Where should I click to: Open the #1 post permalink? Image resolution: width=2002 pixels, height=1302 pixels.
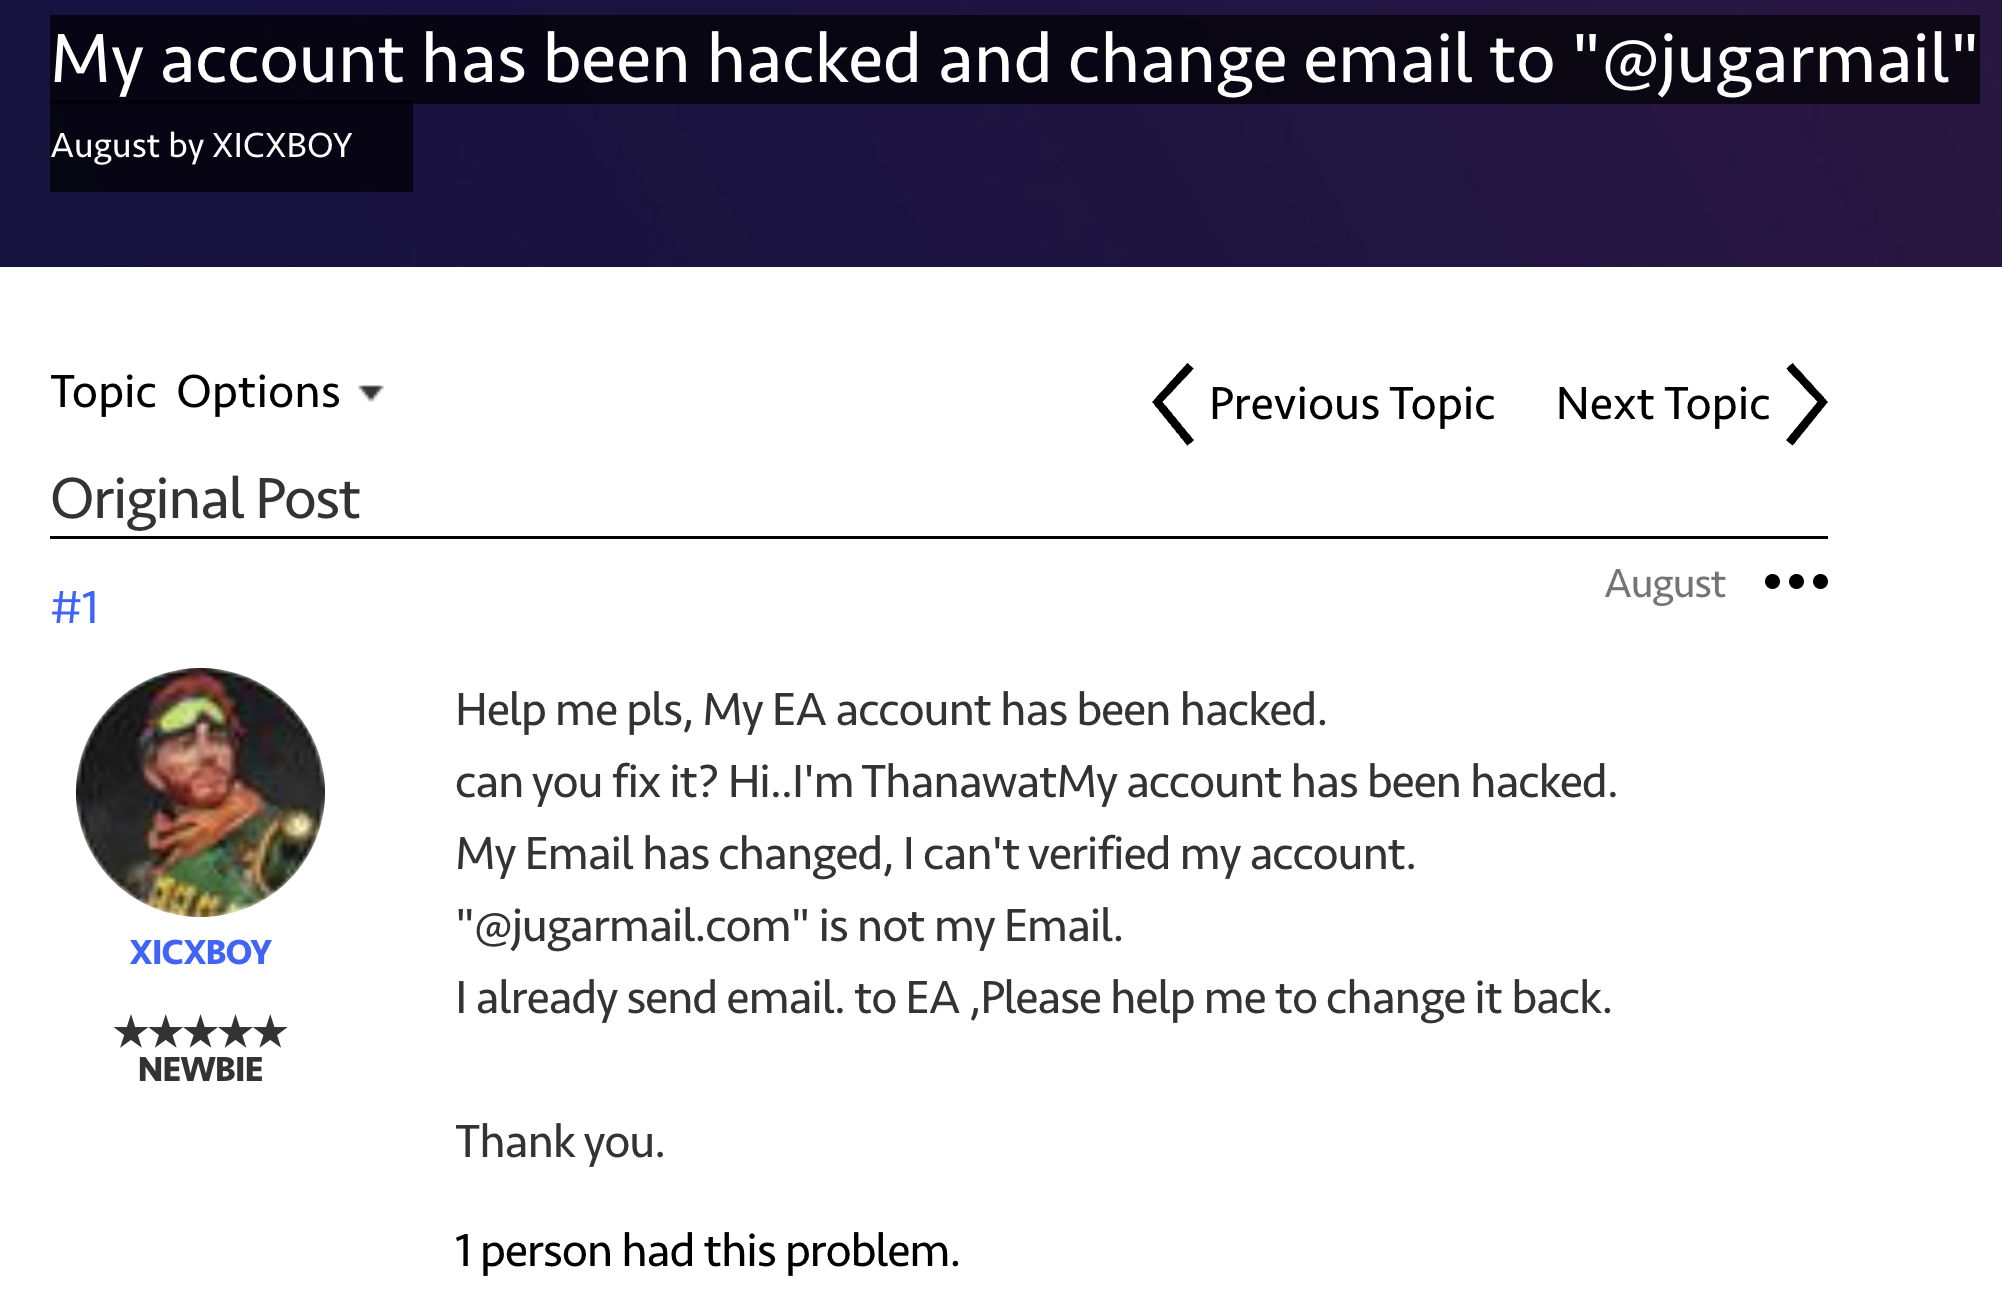click(x=75, y=607)
